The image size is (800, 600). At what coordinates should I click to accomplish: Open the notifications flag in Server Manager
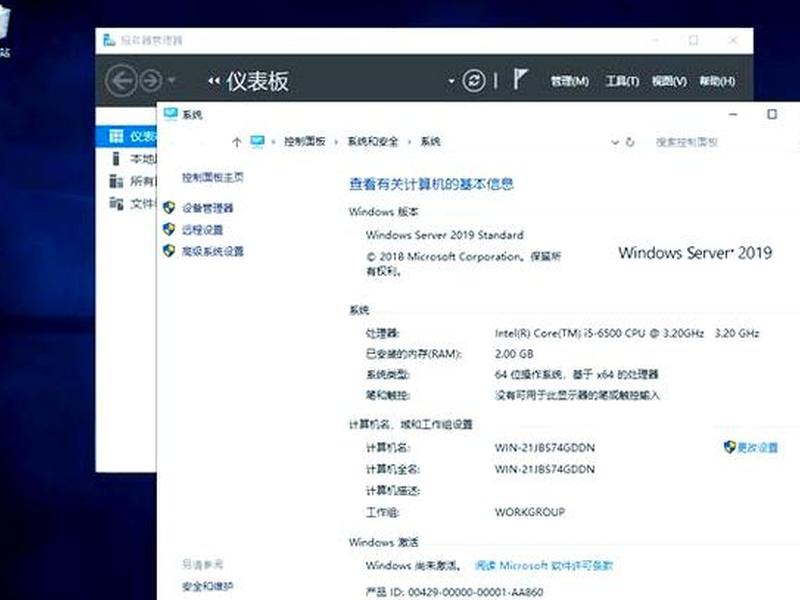click(520, 80)
